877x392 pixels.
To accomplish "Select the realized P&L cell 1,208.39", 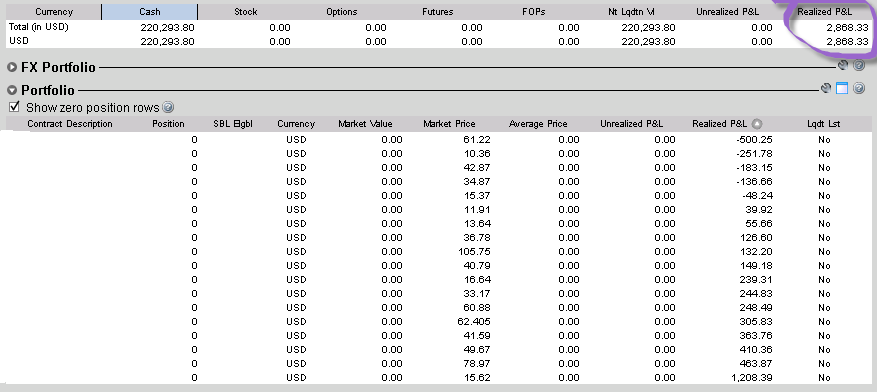I will click(x=753, y=377).
